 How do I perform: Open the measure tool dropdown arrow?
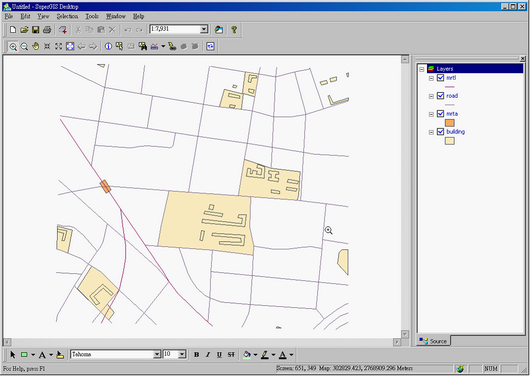(163, 46)
